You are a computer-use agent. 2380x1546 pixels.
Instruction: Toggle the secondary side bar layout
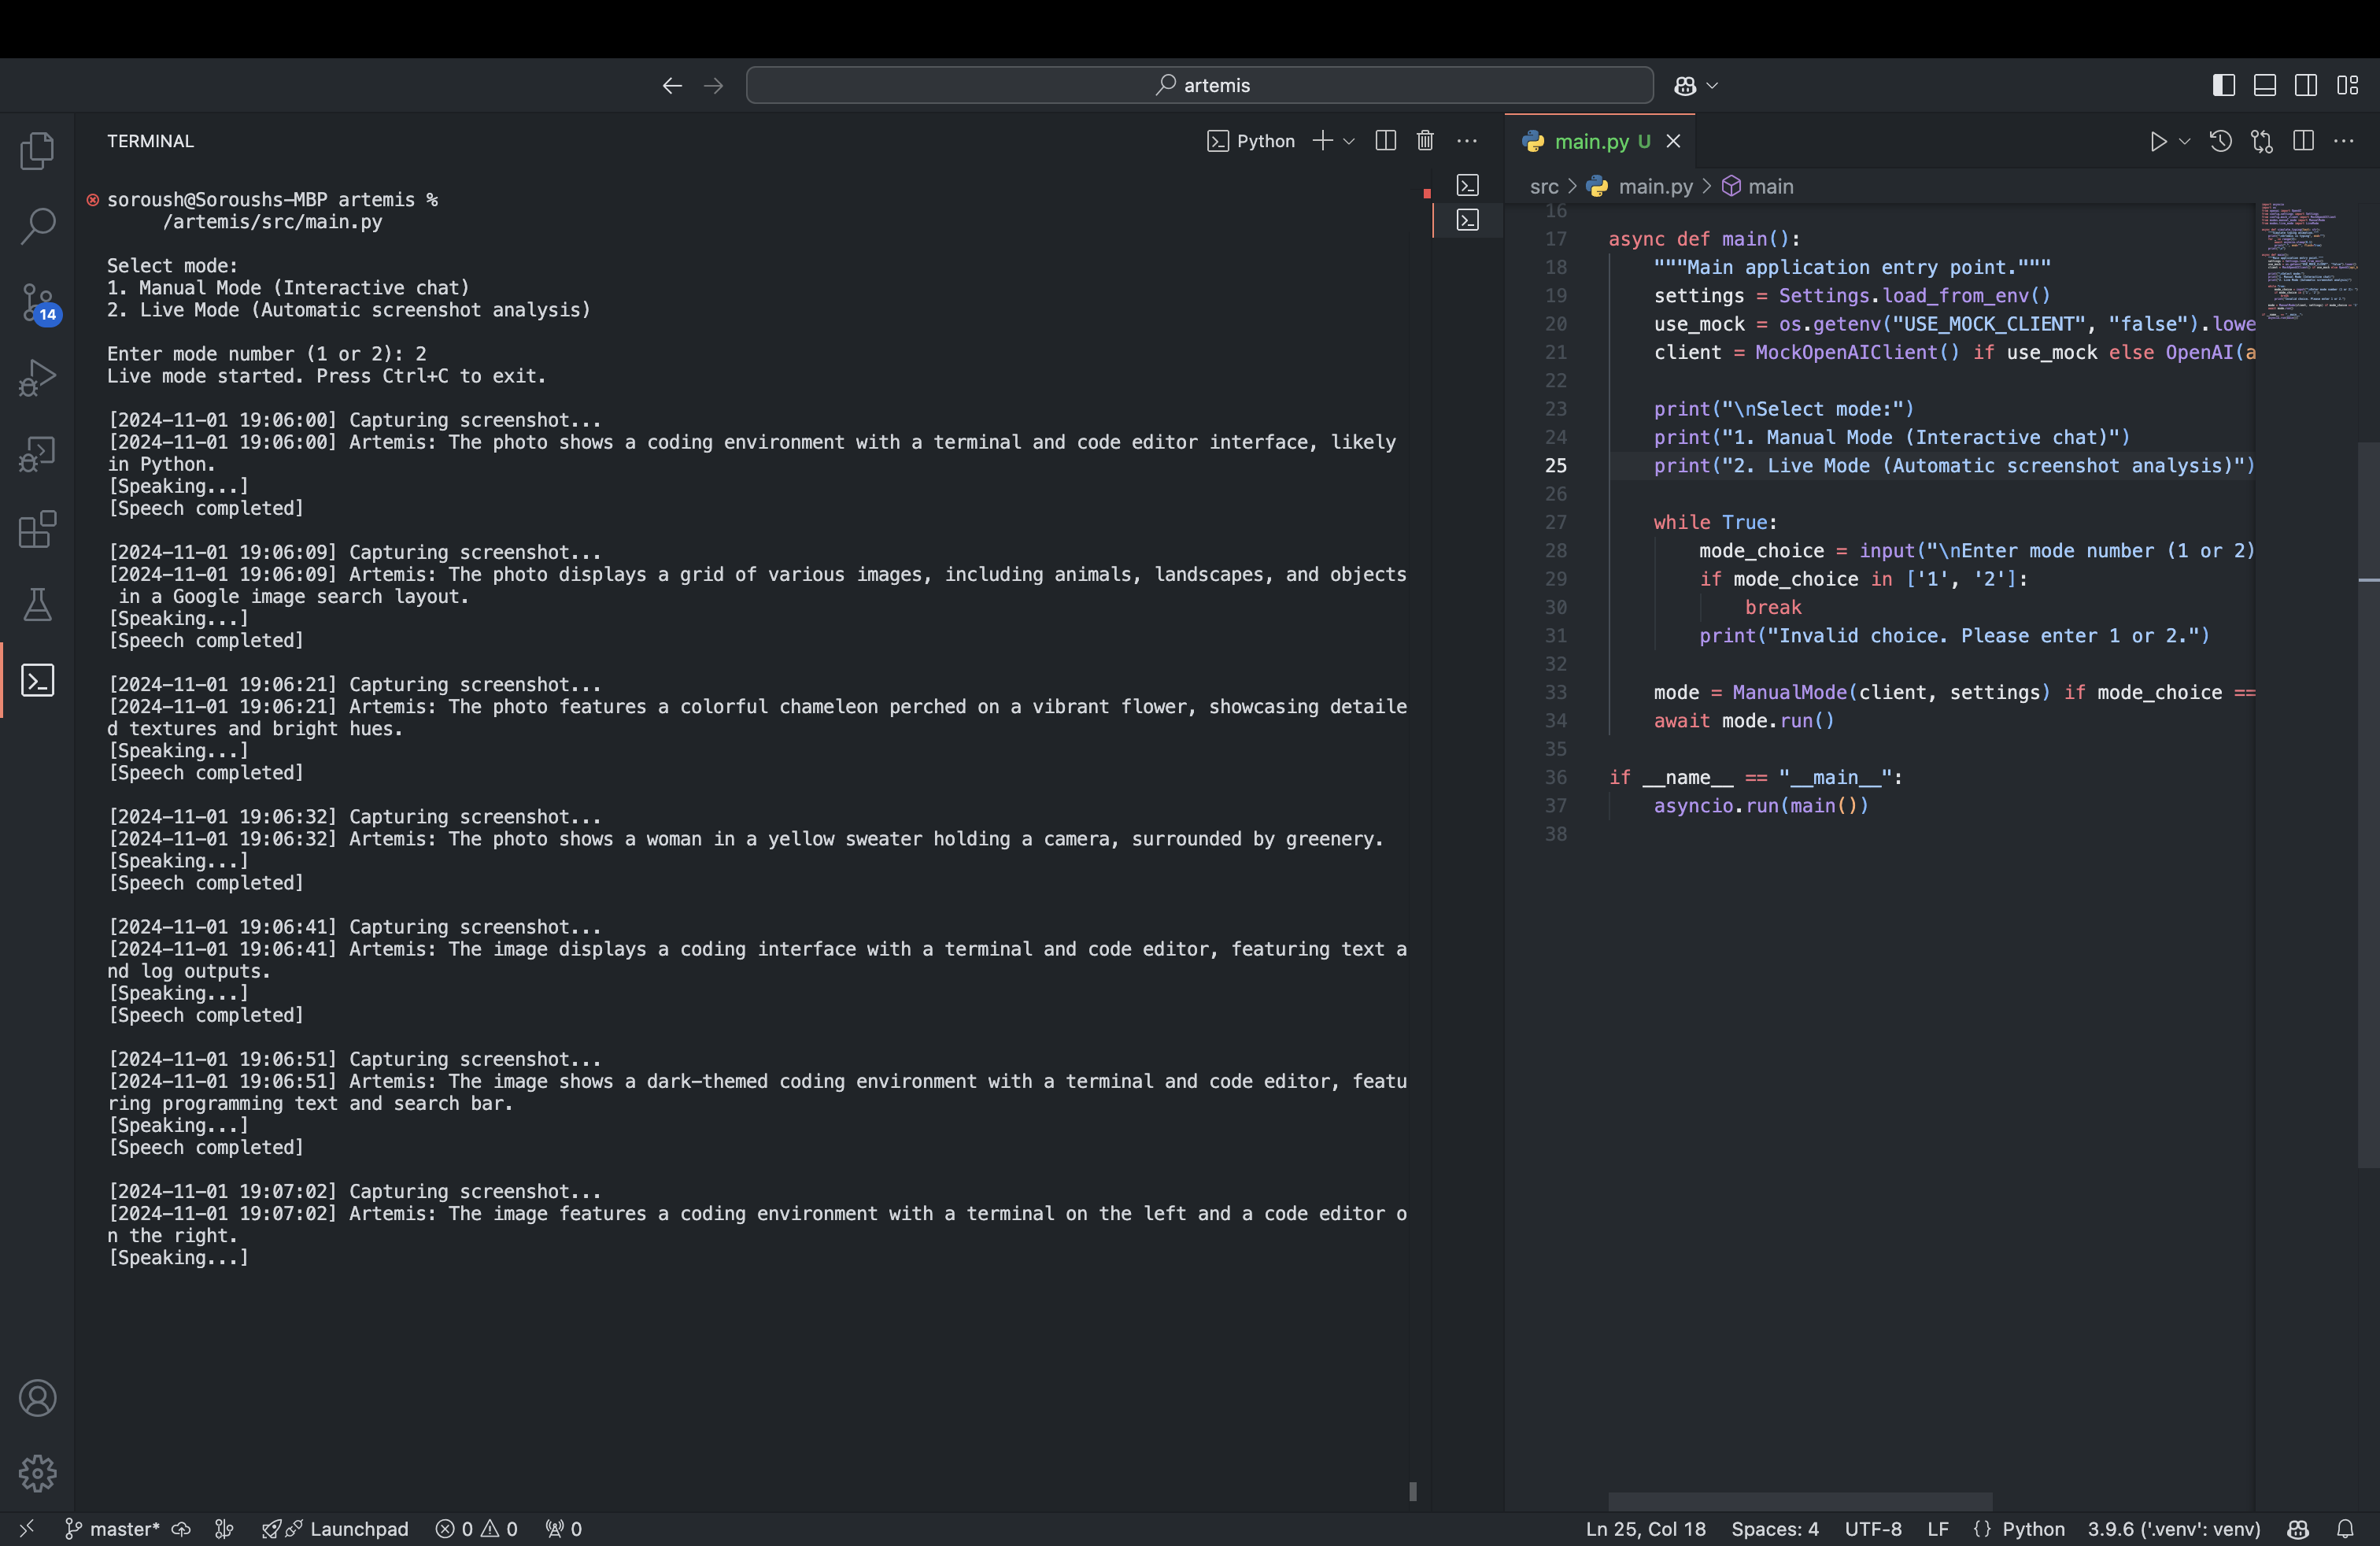pos(2305,85)
